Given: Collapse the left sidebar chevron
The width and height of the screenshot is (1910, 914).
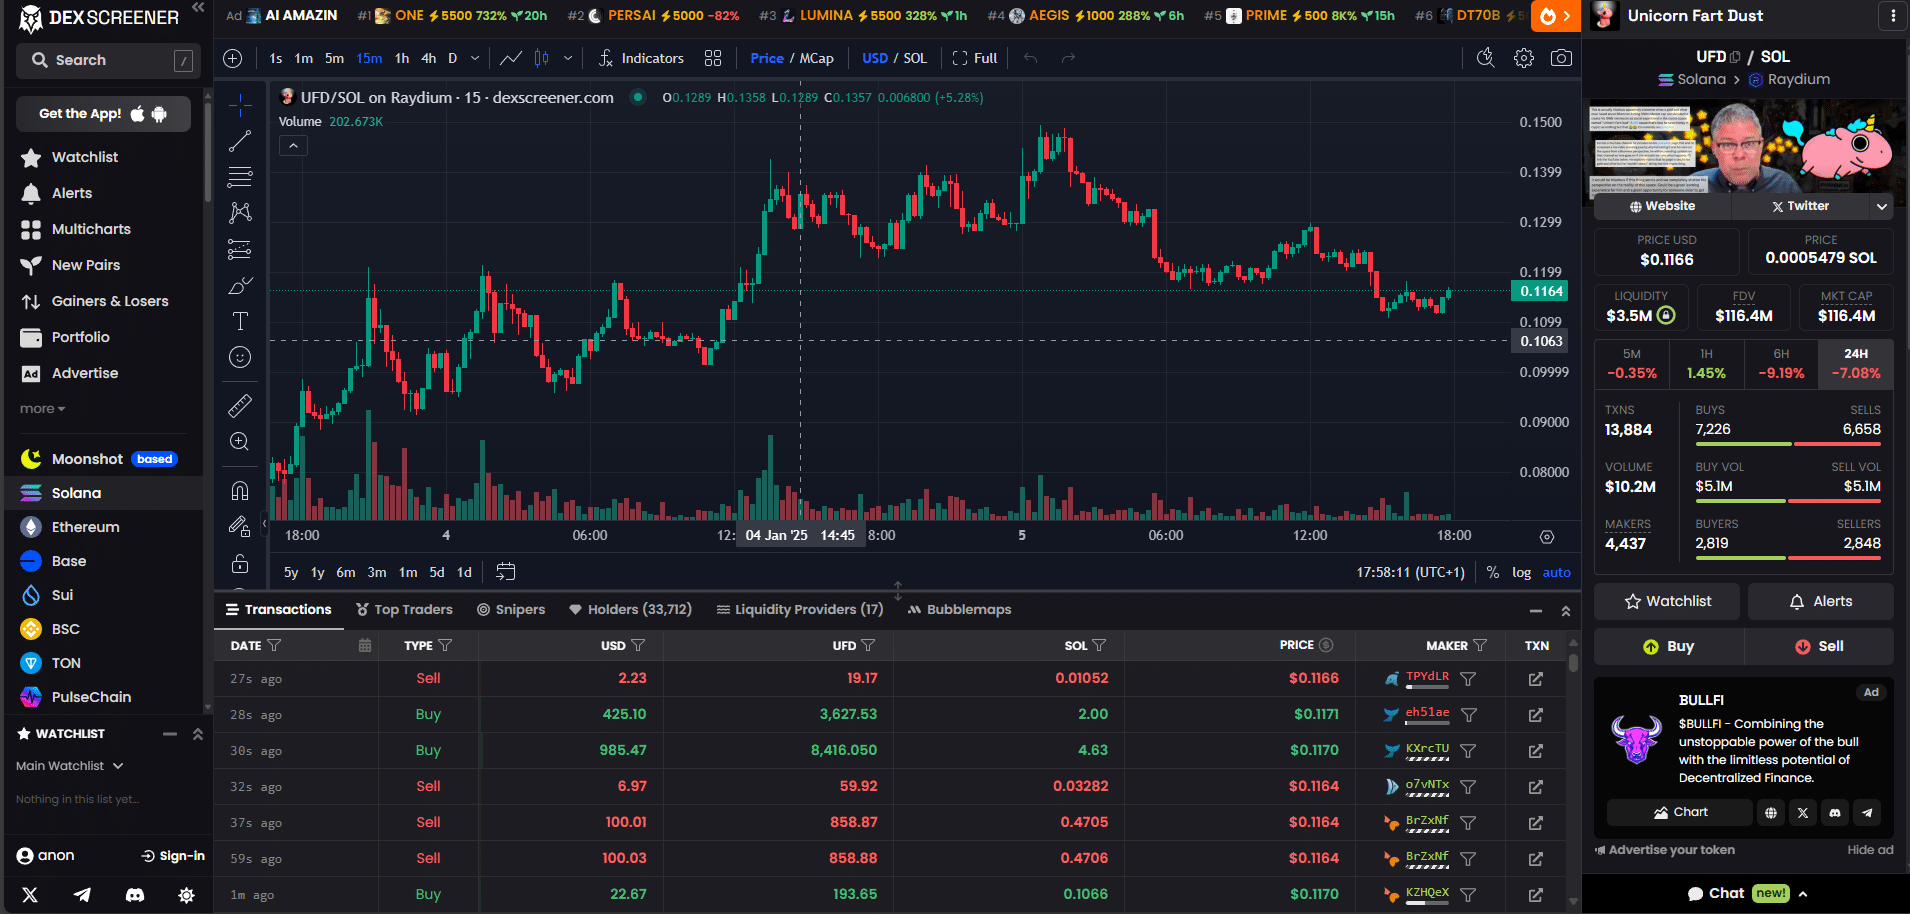Looking at the screenshot, I should (198, 8).
